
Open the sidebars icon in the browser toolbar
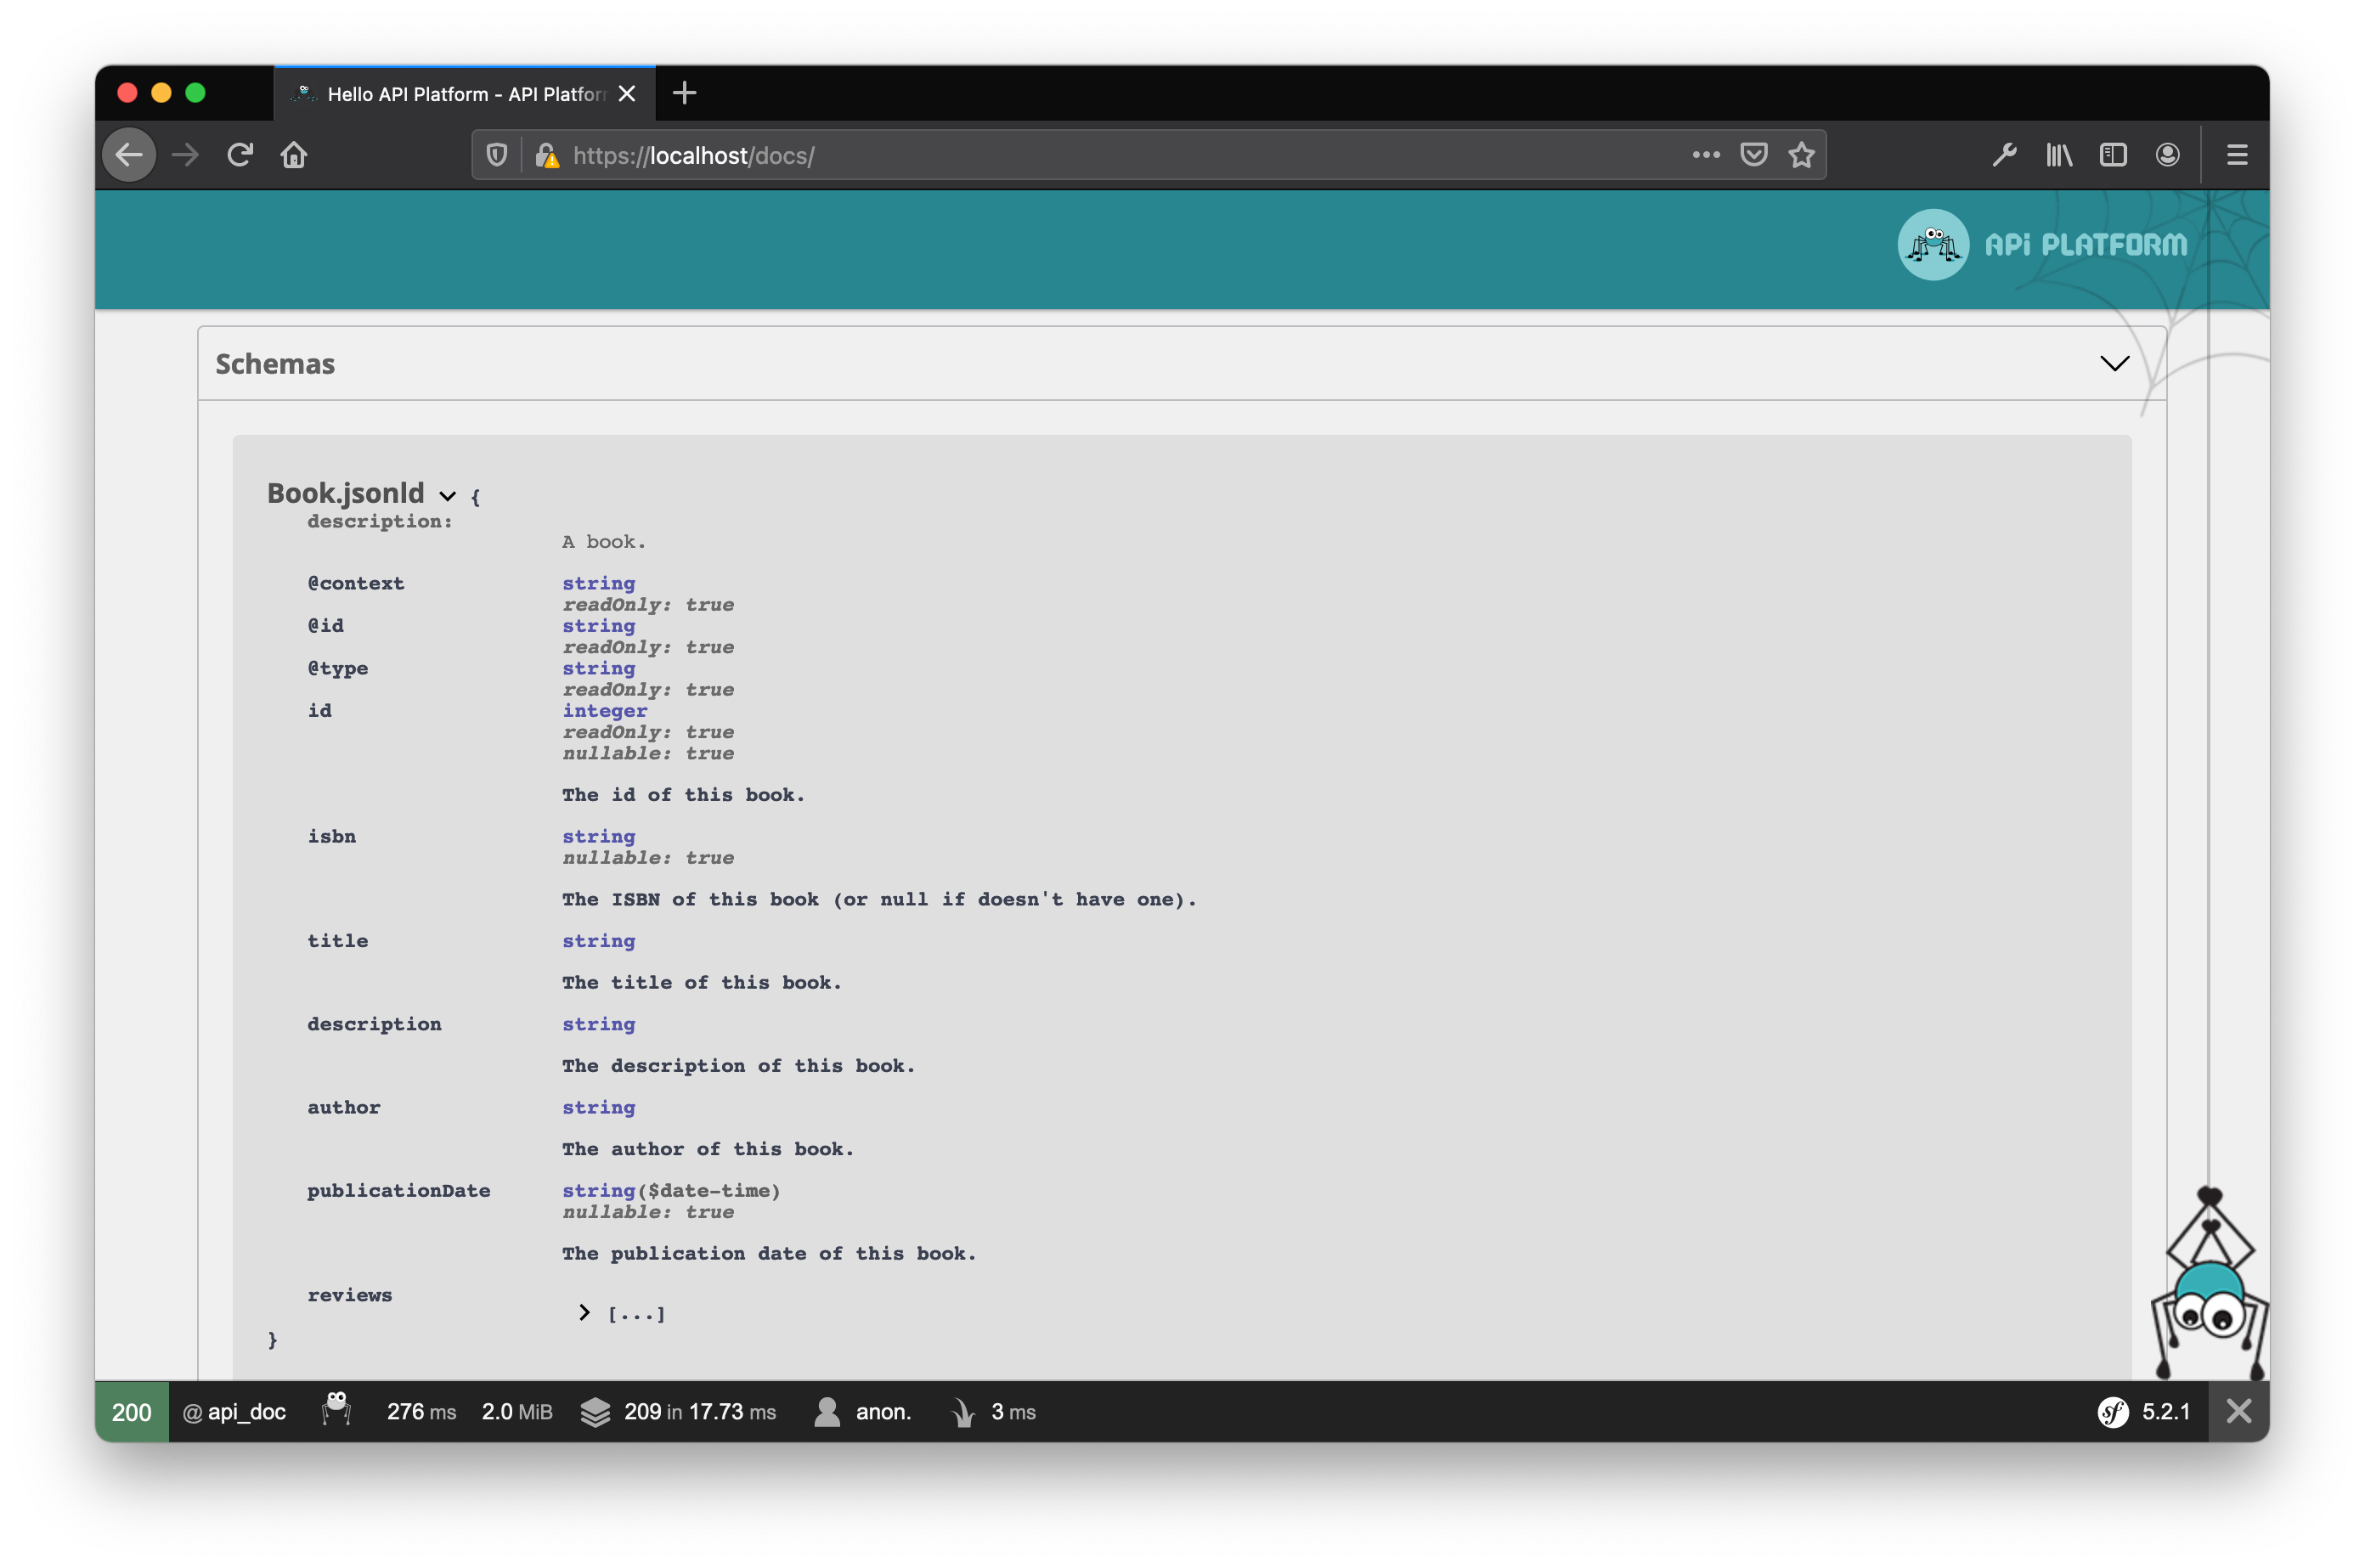click(2113, 155)
